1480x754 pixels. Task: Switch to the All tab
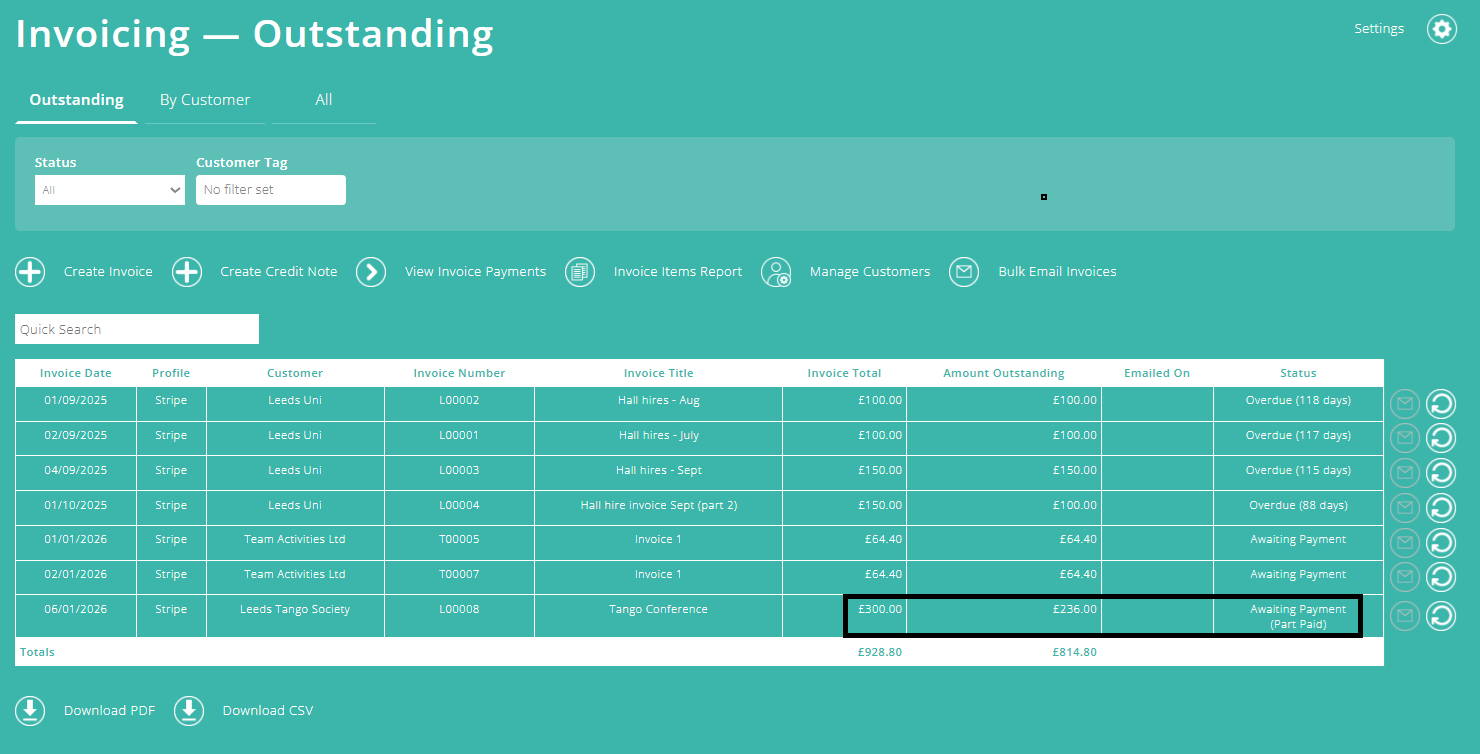click(323, 99)
